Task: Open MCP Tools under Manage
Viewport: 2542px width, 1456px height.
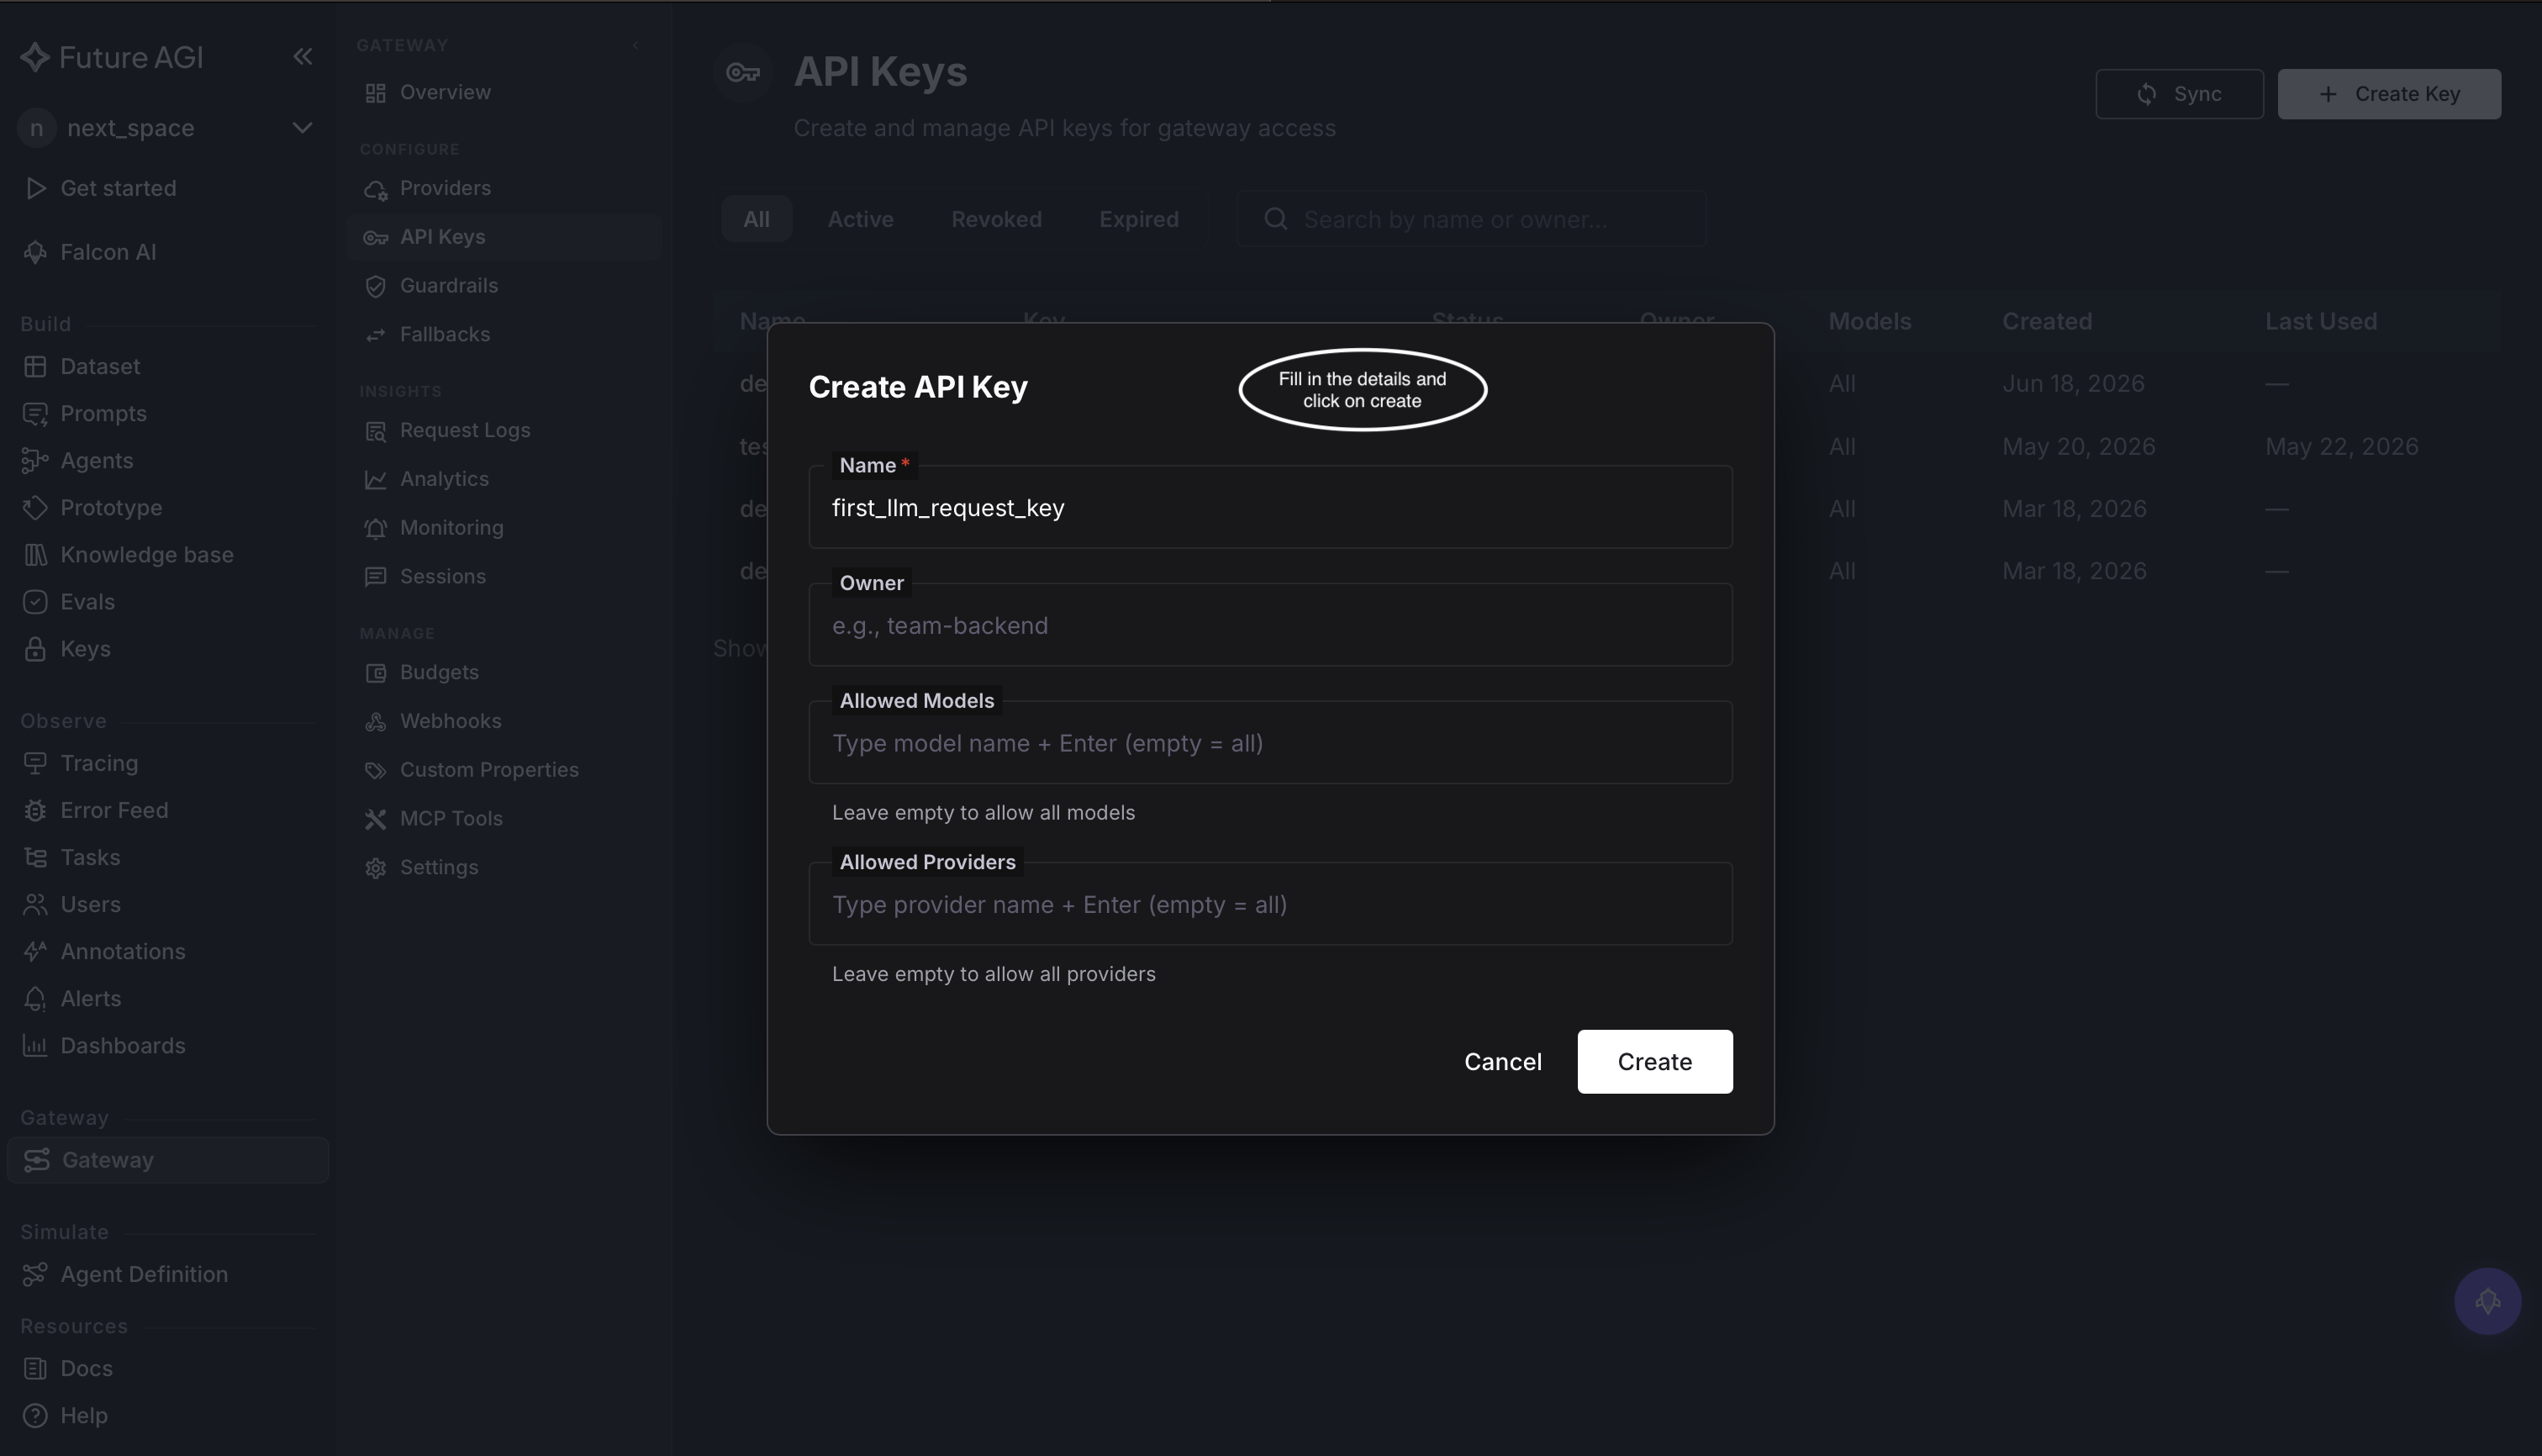Action: [x=451, y=818]
